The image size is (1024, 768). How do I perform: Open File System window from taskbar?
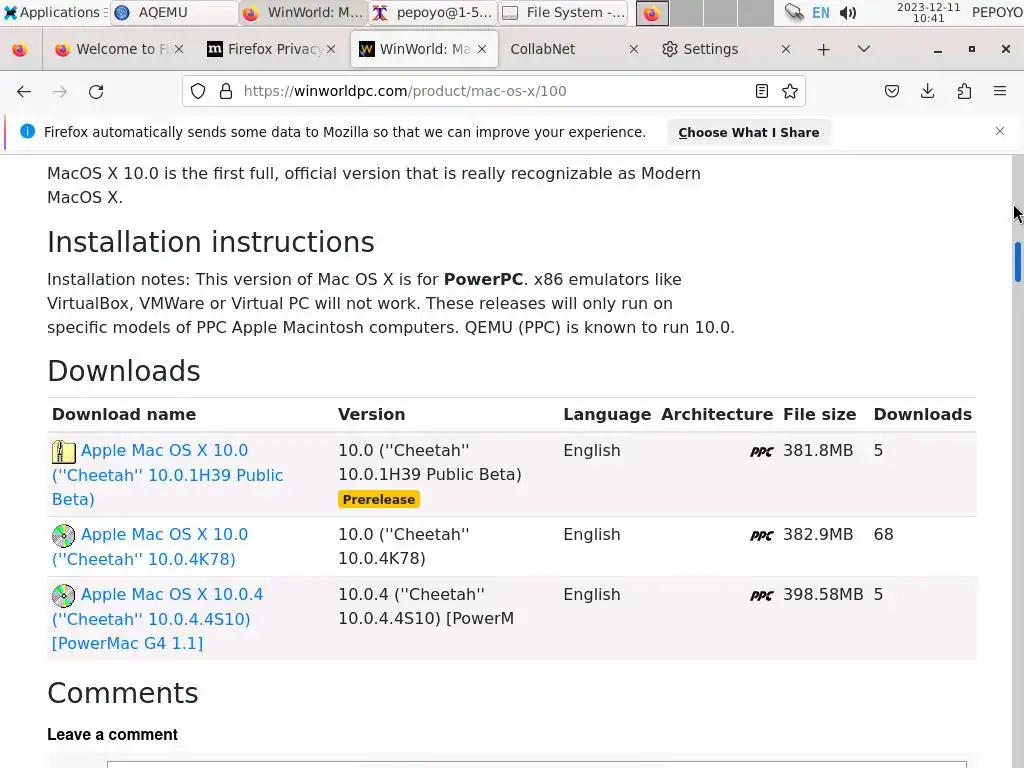click(564, 12)
